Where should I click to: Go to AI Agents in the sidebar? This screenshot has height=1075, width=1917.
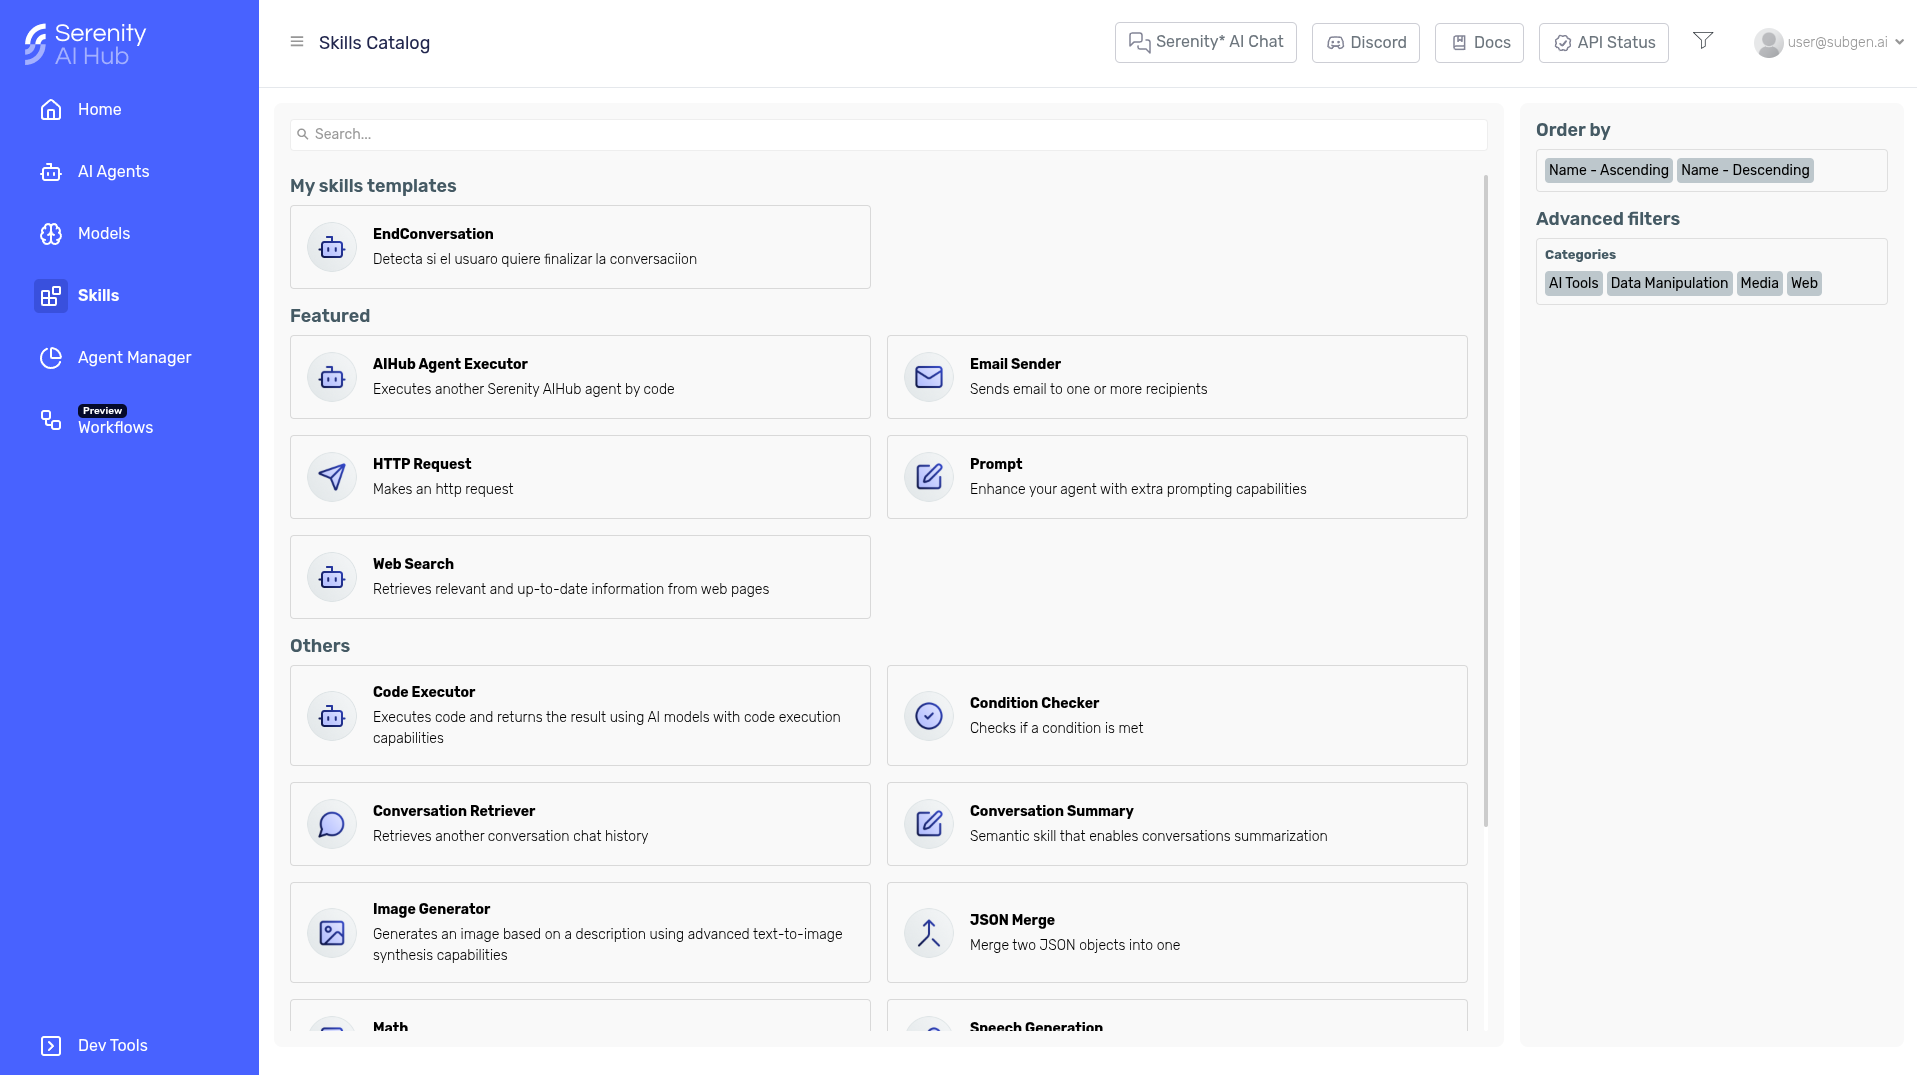[113, 172]
